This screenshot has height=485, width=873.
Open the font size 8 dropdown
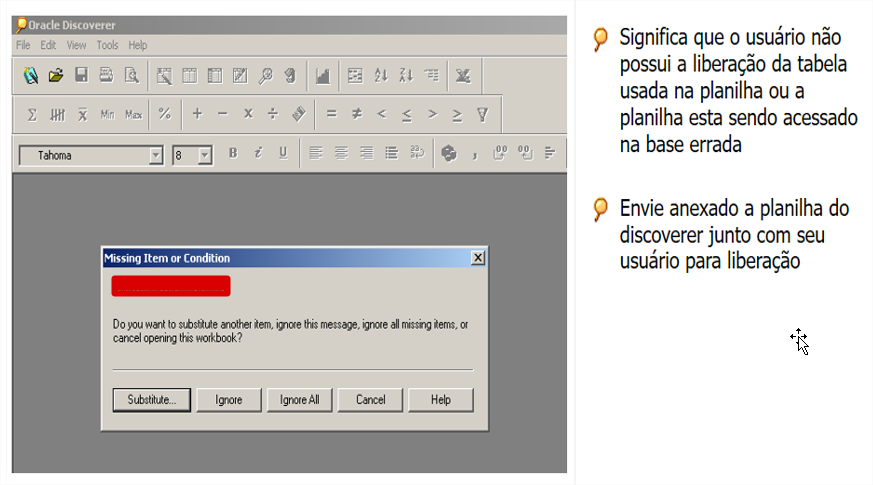click(x=205, y=155)
